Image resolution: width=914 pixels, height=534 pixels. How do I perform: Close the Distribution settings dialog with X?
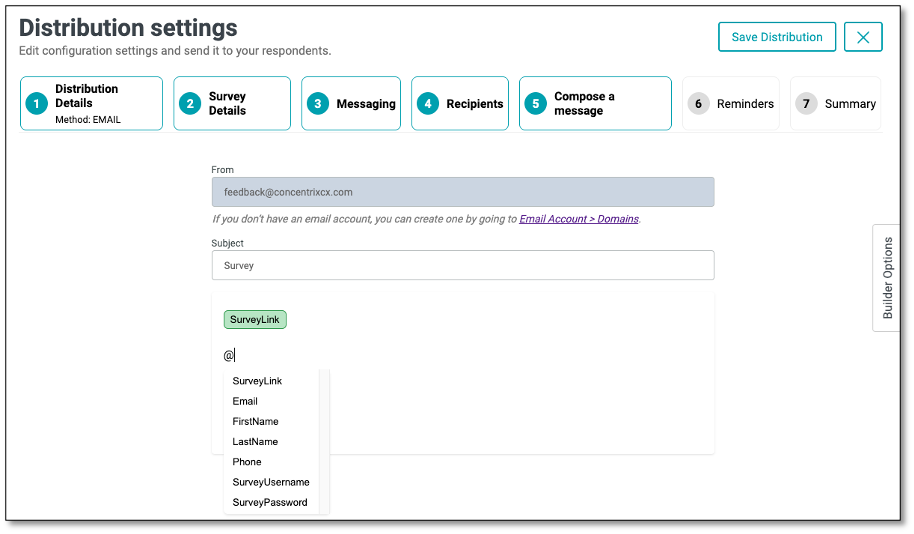click(x=863, y=37)
